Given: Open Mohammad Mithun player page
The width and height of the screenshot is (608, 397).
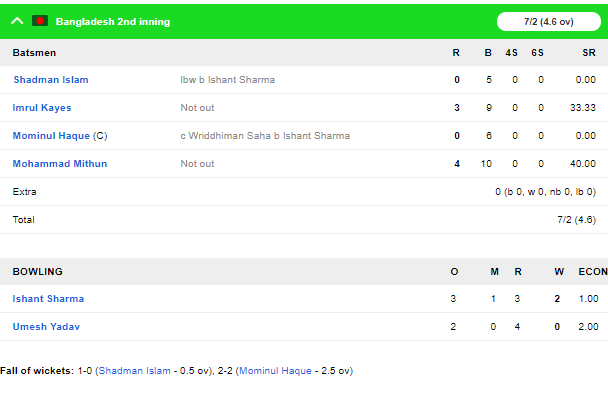Looking at the screenshot, I should [x=60, y=164].
